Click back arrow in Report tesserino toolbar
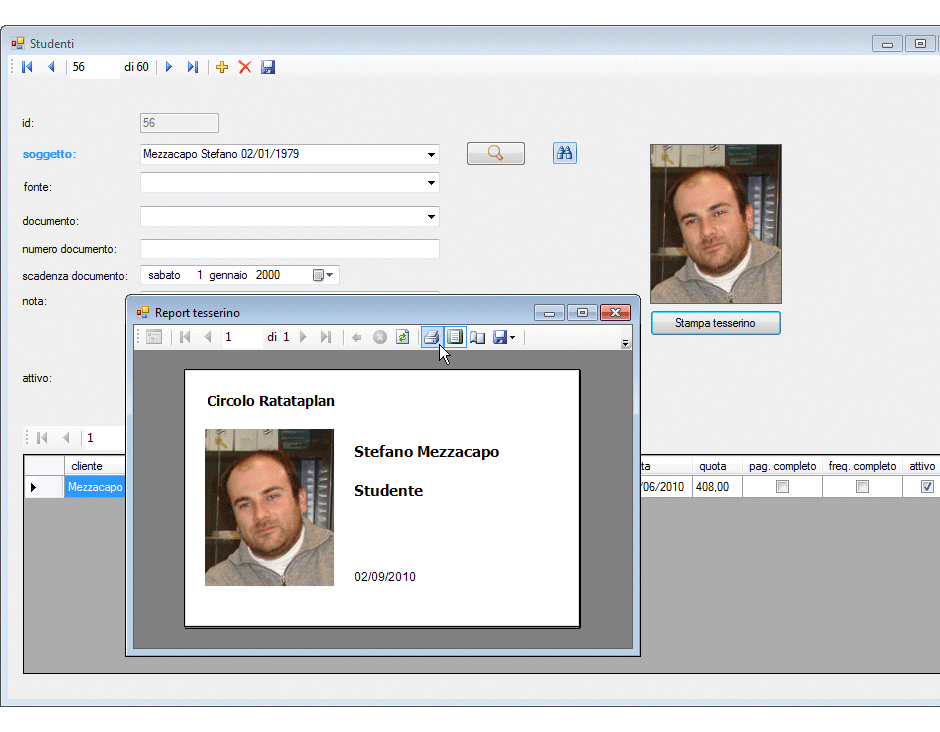 [x=357, y=338]
